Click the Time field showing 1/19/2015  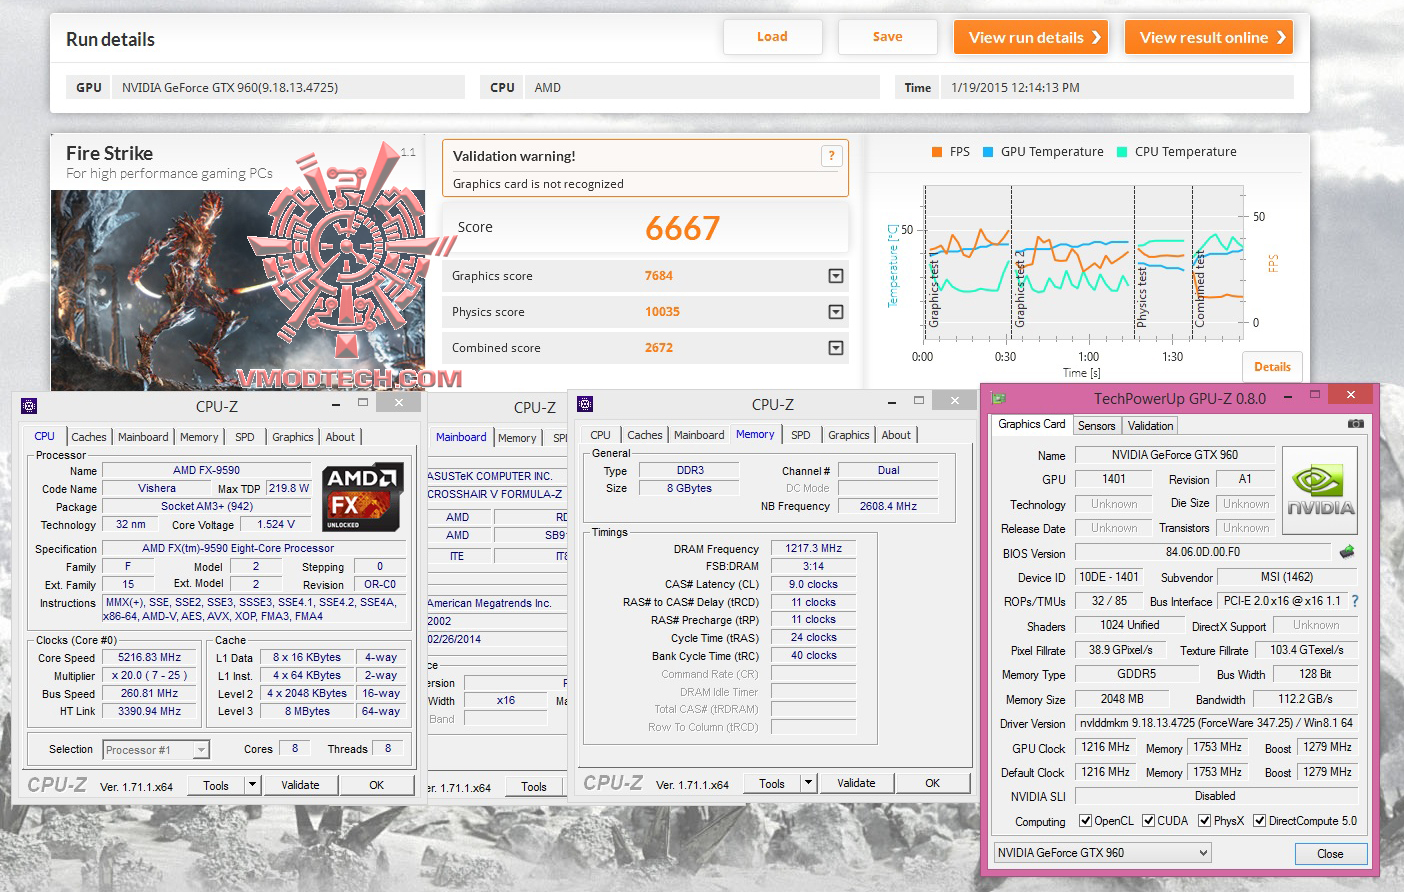pos(1117,88)
